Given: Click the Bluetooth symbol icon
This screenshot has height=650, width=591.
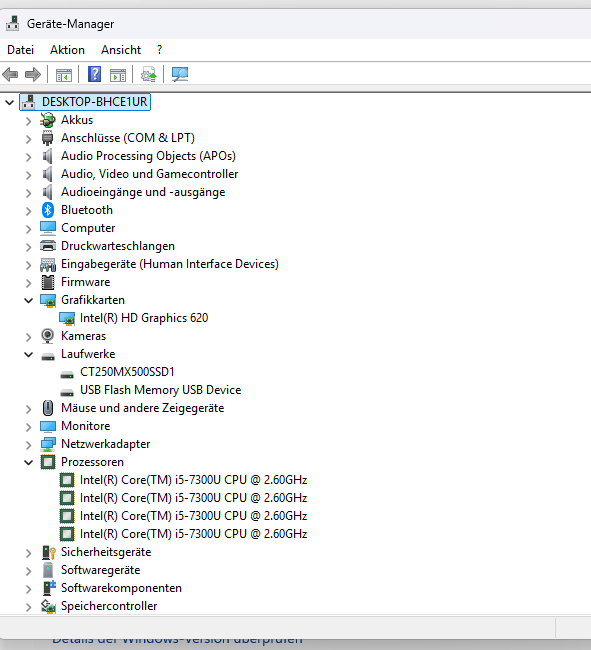Looking at the screenshot, I should tap(48, 210).
